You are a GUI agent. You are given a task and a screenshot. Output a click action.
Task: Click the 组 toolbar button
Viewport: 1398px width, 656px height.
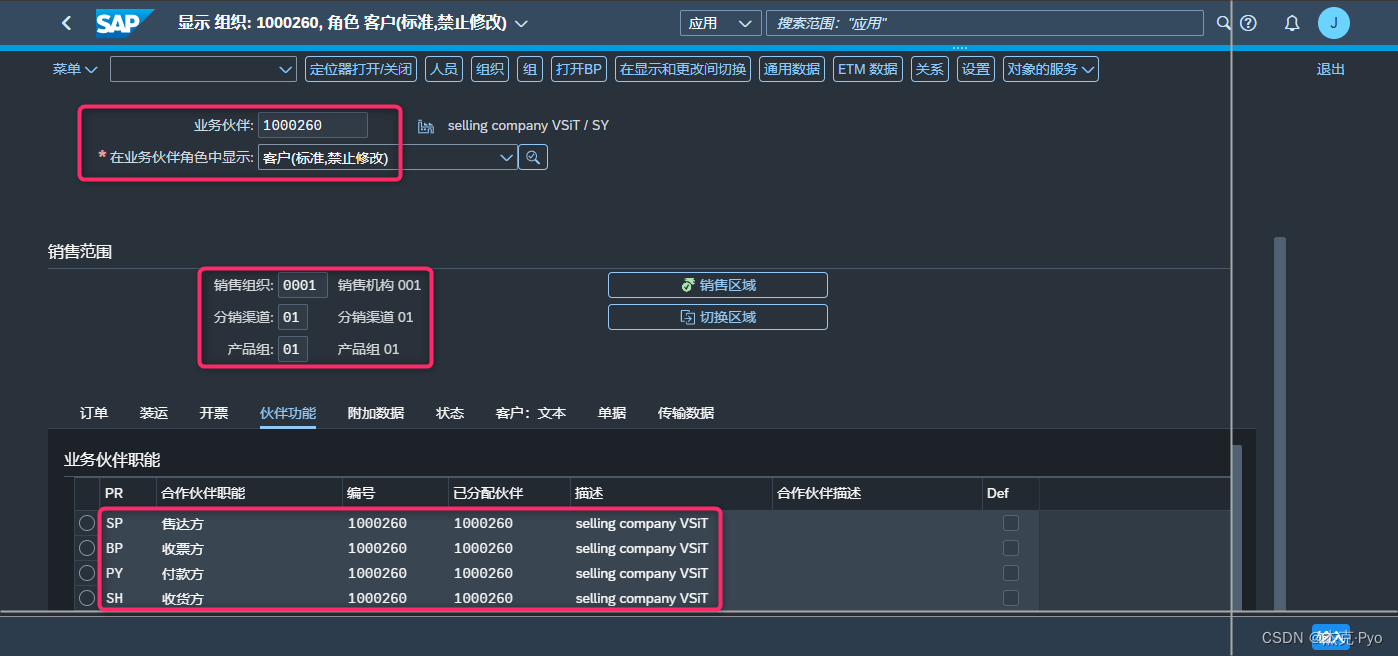point(530,69)
